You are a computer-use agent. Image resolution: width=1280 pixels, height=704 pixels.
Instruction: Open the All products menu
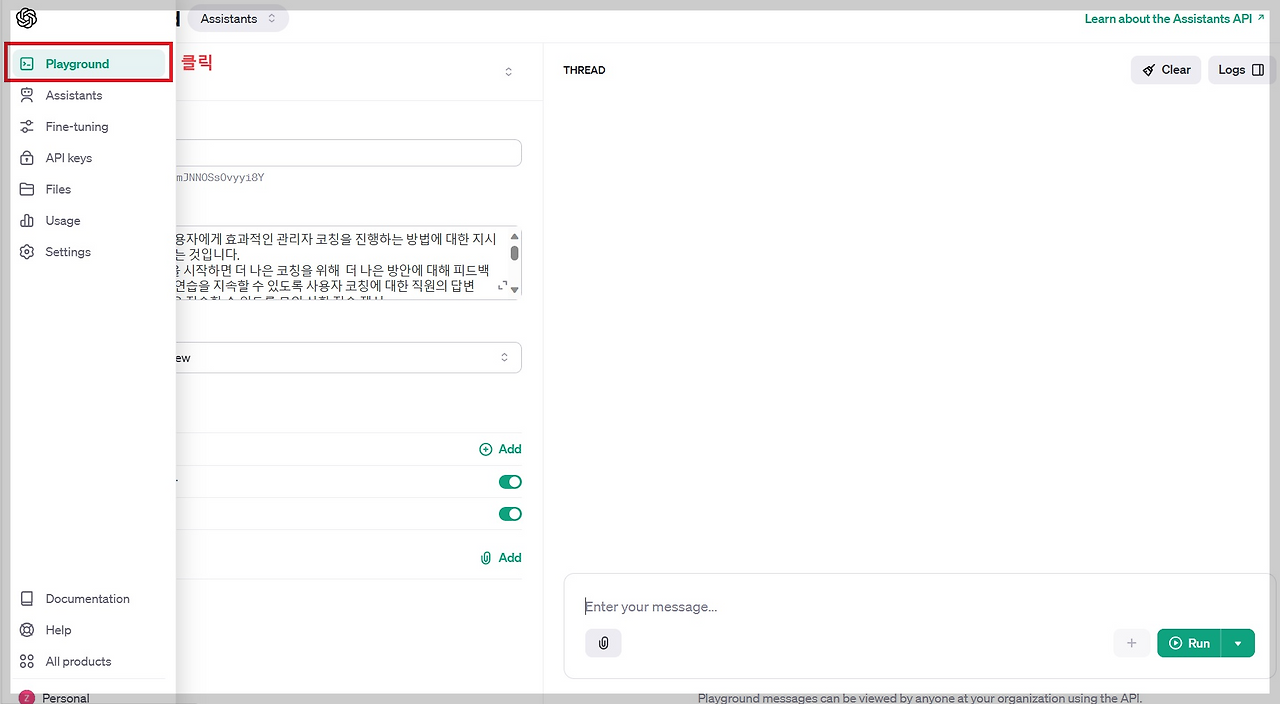tap(78, 661)
